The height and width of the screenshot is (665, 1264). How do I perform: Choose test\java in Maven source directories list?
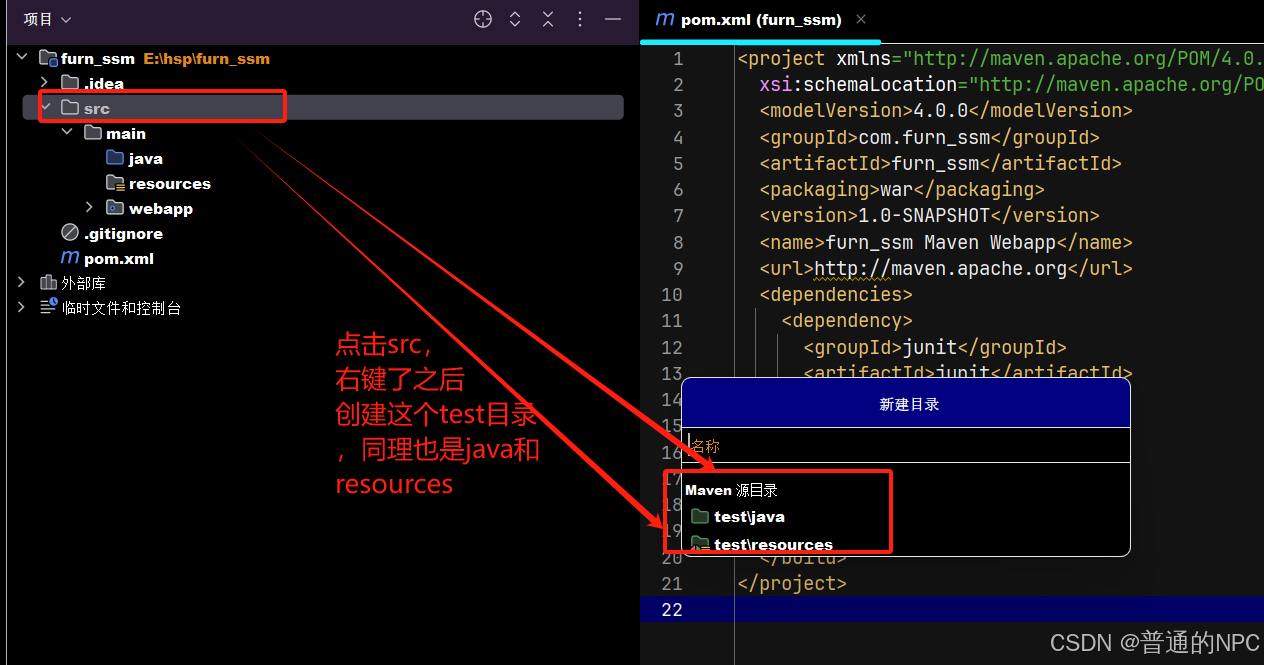(749, 517)
